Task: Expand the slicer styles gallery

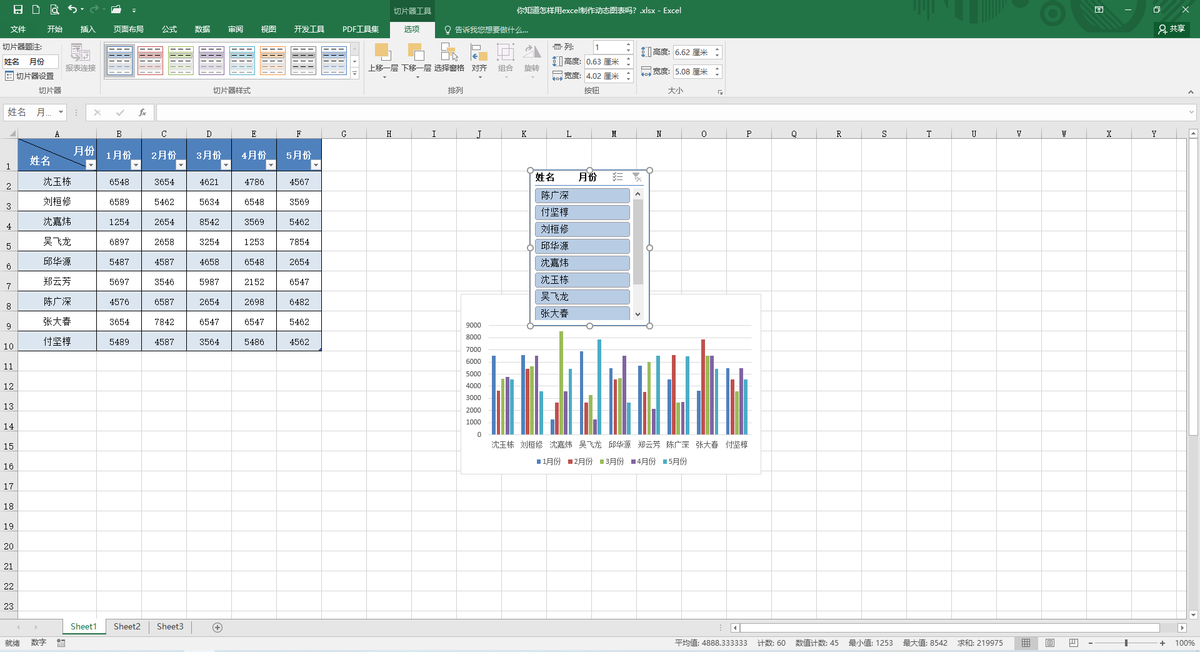Action: coord(354,73)
